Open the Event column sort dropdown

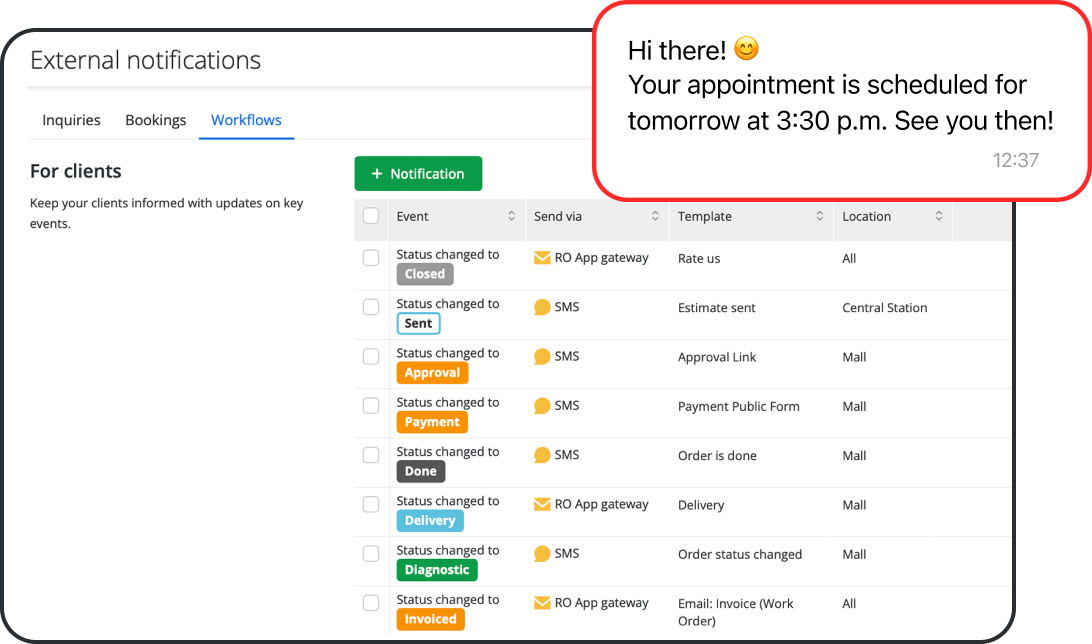pos(511,216)
